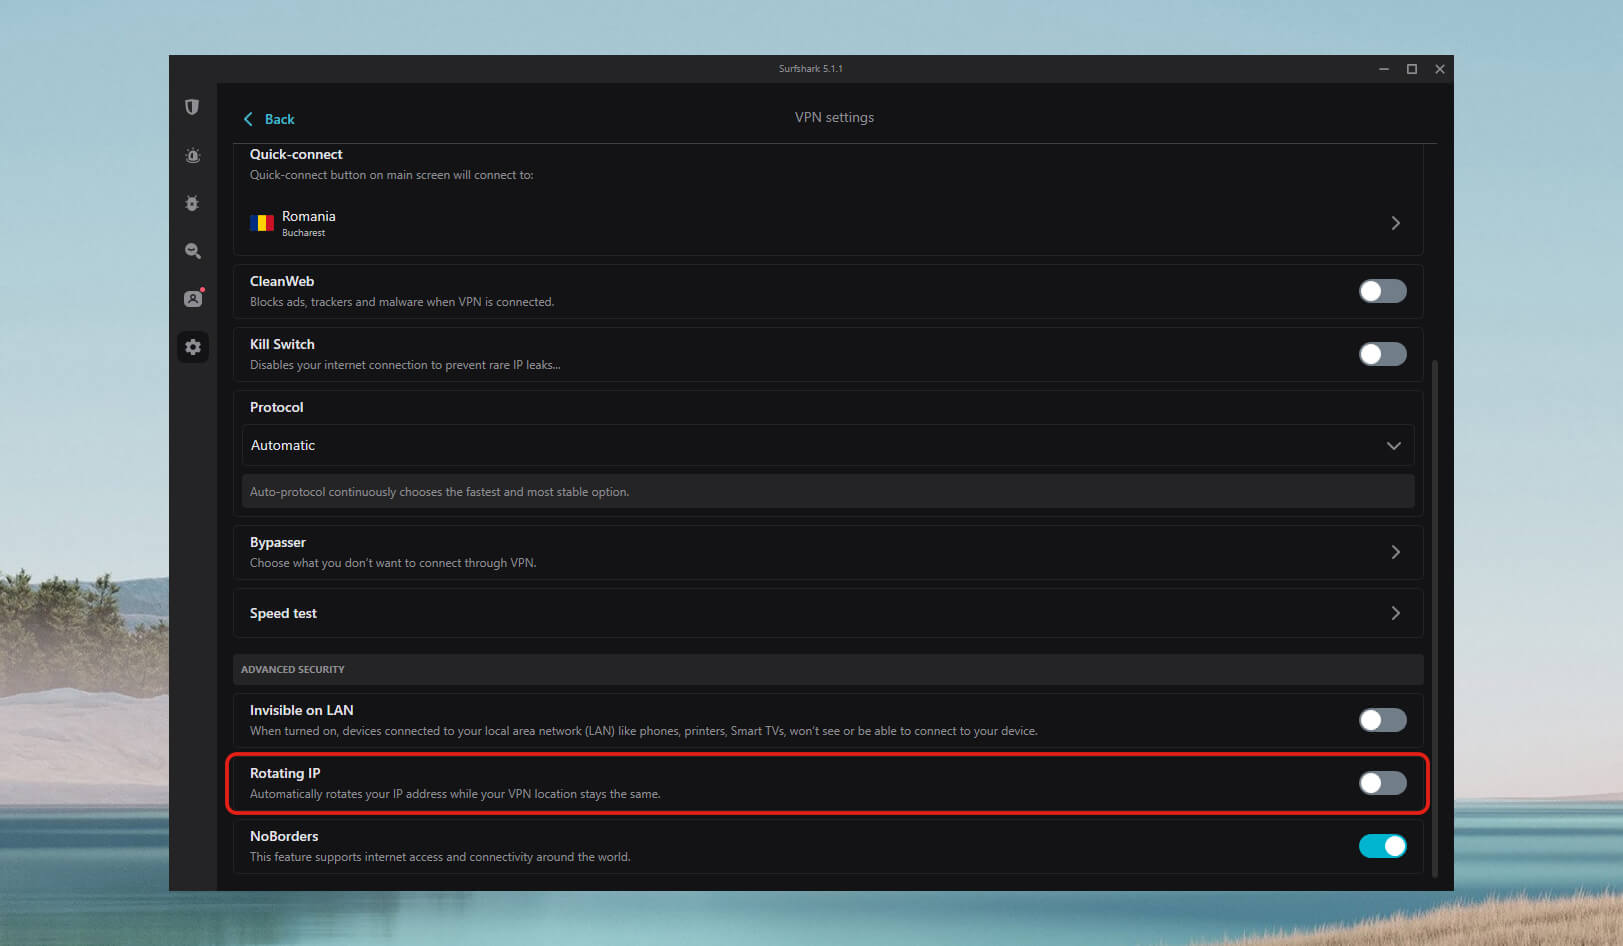Click the Invisible on LAN title
The width and height of the screenshot is (1623, 946).
click(301, 710)
